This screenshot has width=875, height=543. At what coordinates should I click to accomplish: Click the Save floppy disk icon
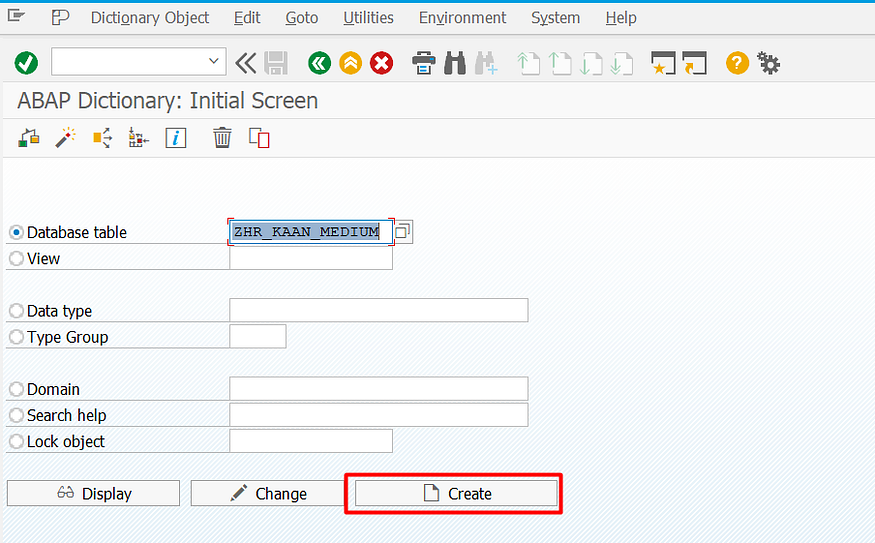point(276,63)
